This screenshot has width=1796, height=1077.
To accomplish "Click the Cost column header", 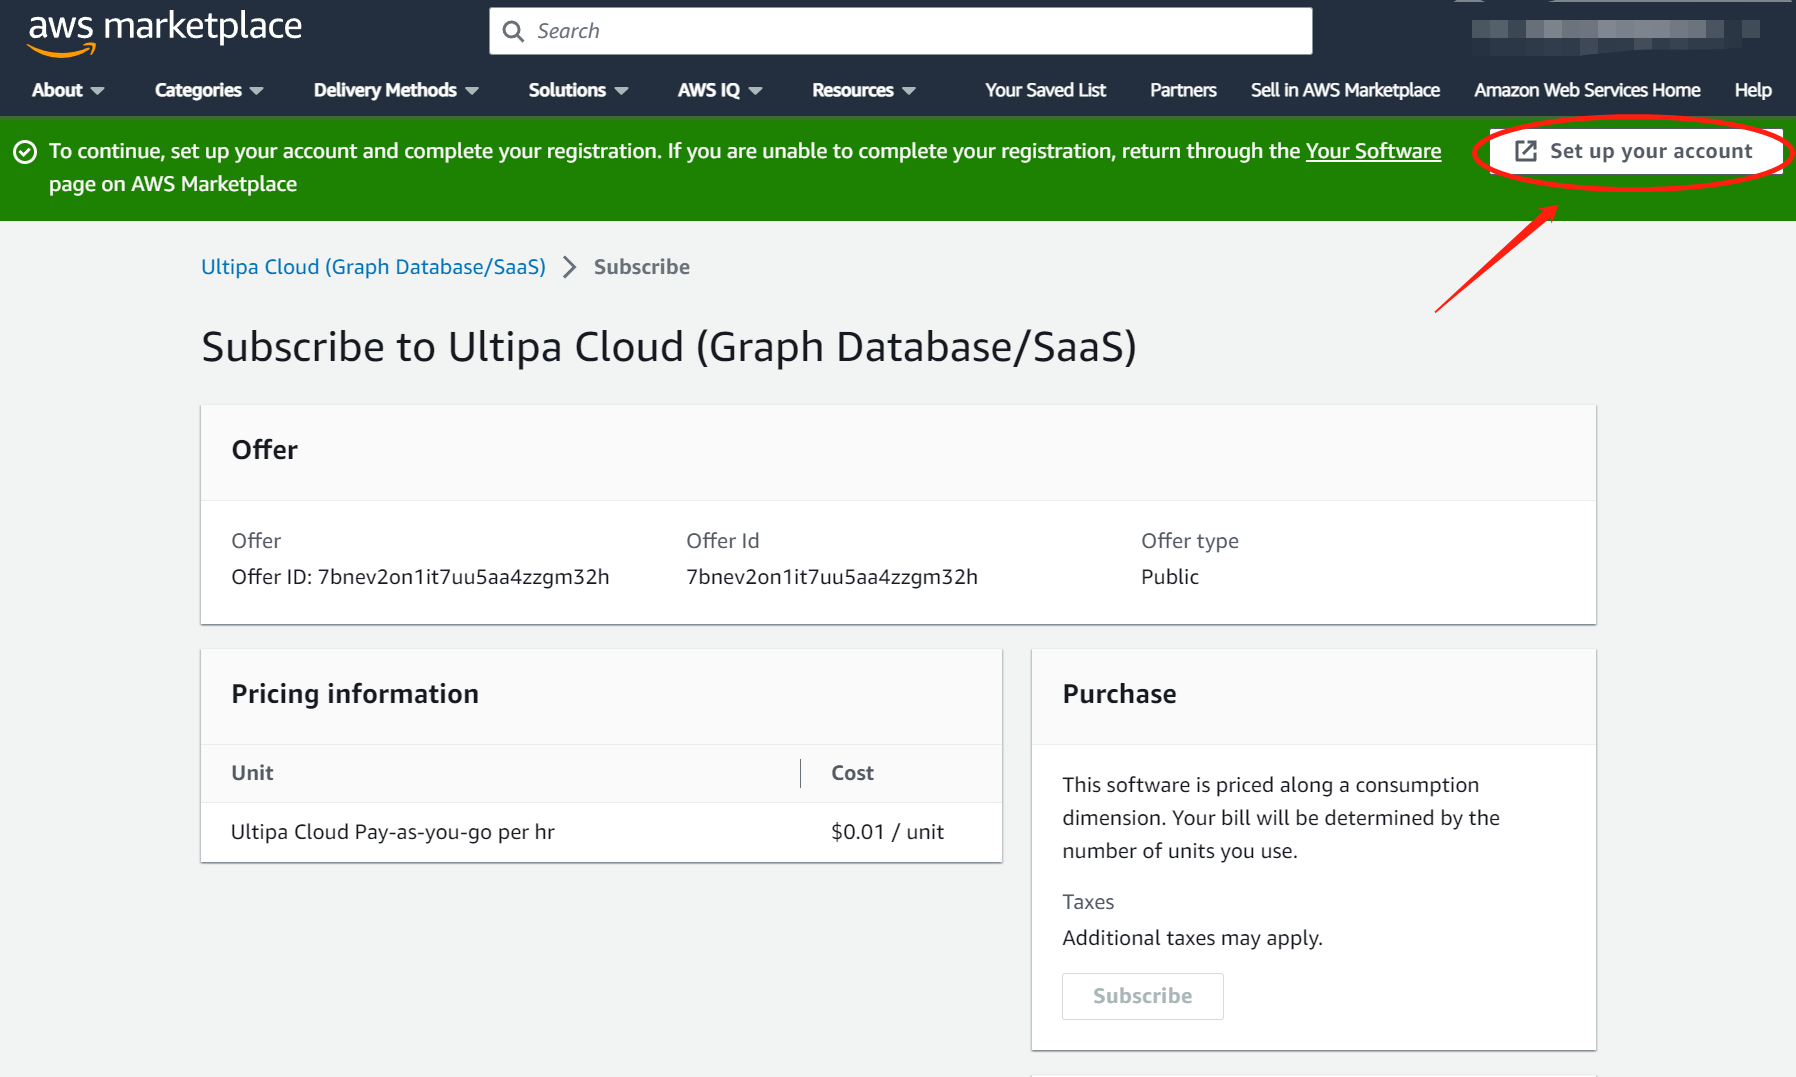I will point(852,773).
